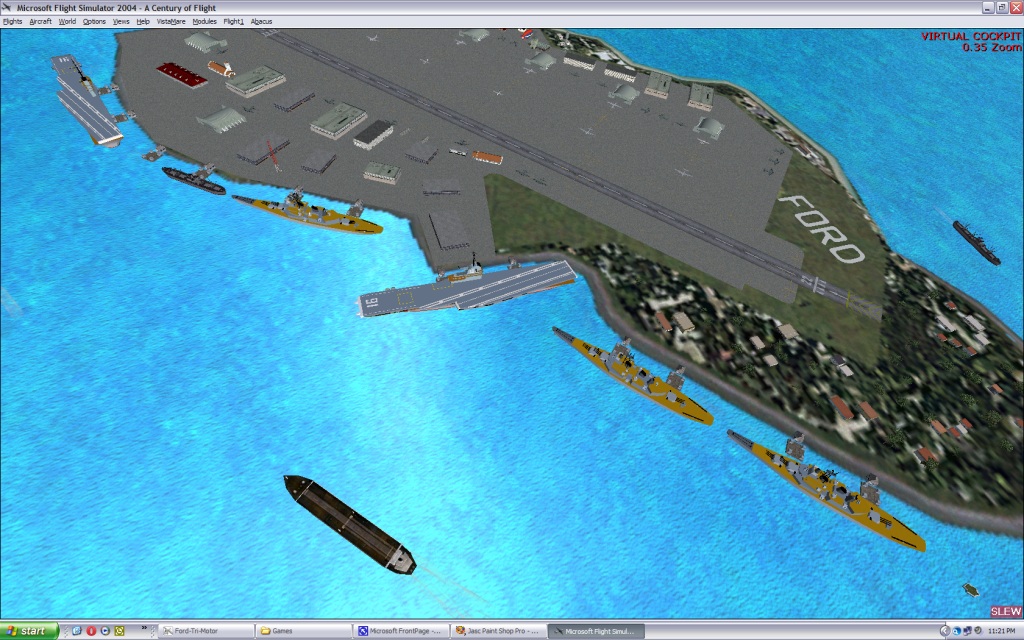This screenshot has width=1024, height=640.
Task: Click the Windows start button
Action: [x=29, y=631]
